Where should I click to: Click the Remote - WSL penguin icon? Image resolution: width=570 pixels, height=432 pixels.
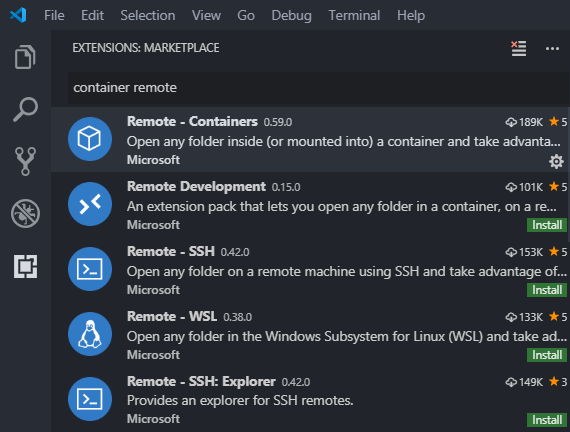coord(90,334)
